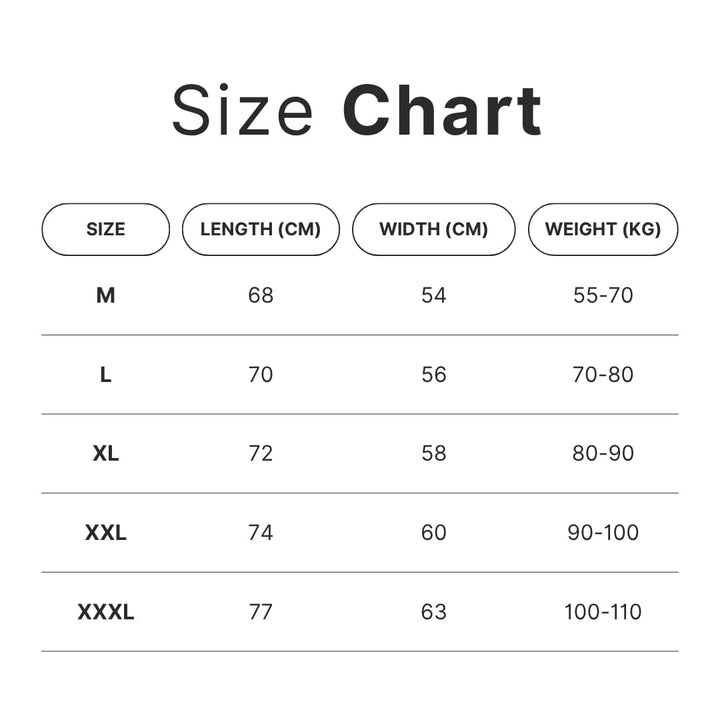This screenshot has height=720, width=720.
Task: Select the XXL size row label
Action: click(x=105, y=533)
